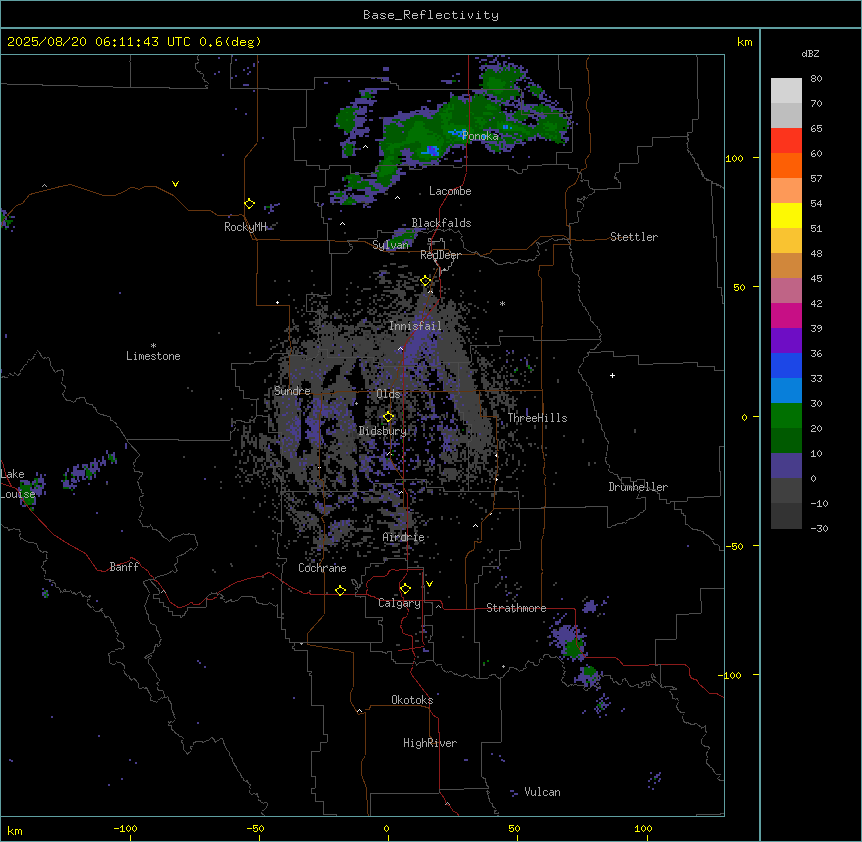Image resolution: width=862 pixels, height=842 pixels.
Task: Click the ThreeHills label
Action: coord(537,418)
